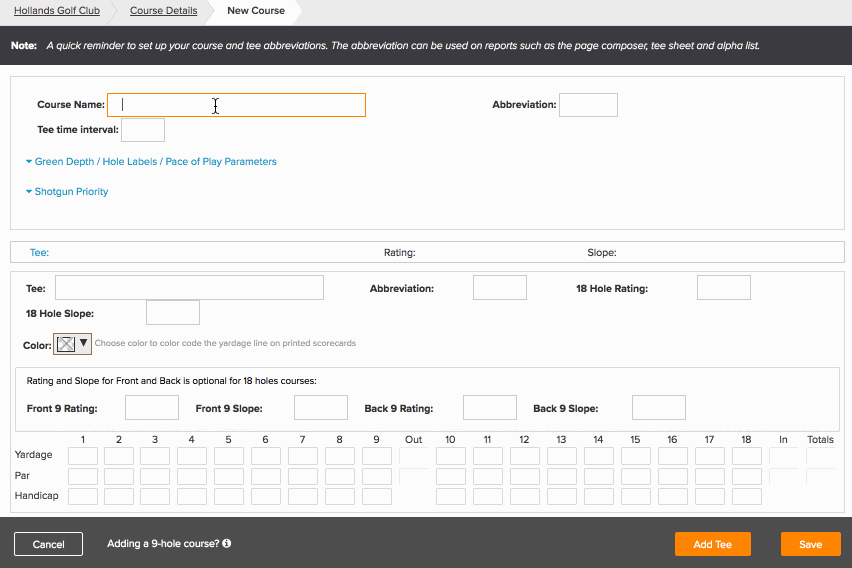
Task: Click the Handicap box for hole 17
Action: pyautogui.click(x=709, y=496)
